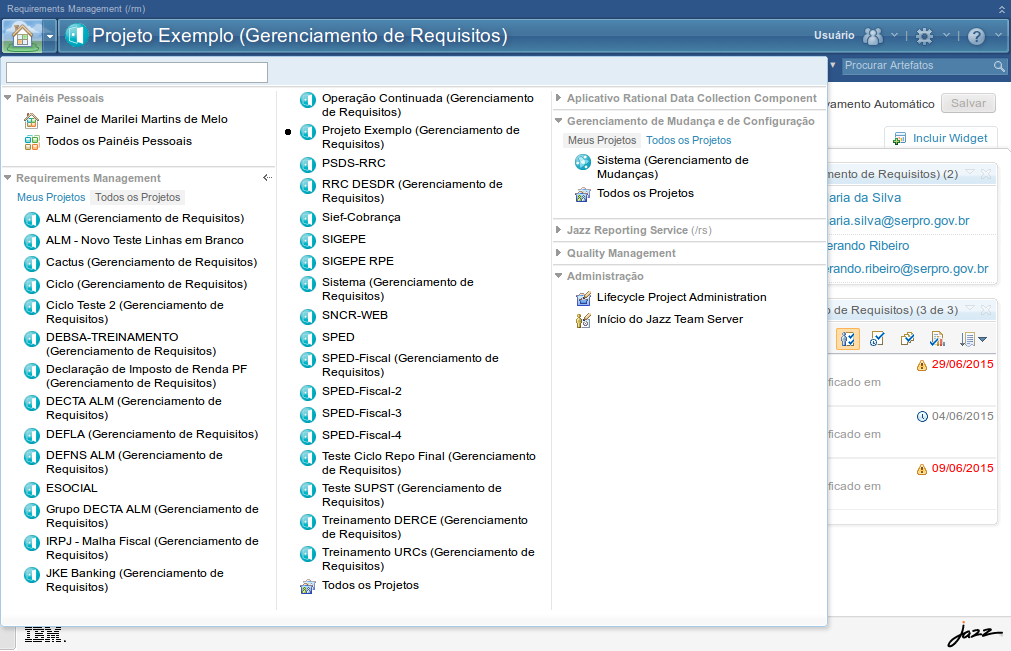Open Todos os Painéis Pessoais
Screen dimensions: 1011x651
119,141
